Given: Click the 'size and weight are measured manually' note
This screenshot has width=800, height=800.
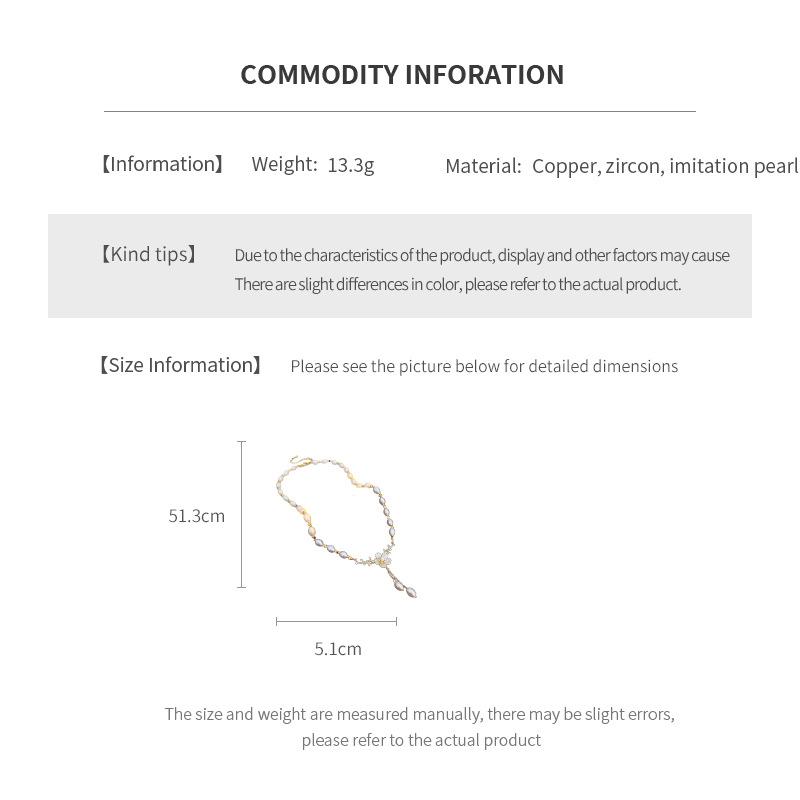Looking at the screenshot, I should (420, 714).
